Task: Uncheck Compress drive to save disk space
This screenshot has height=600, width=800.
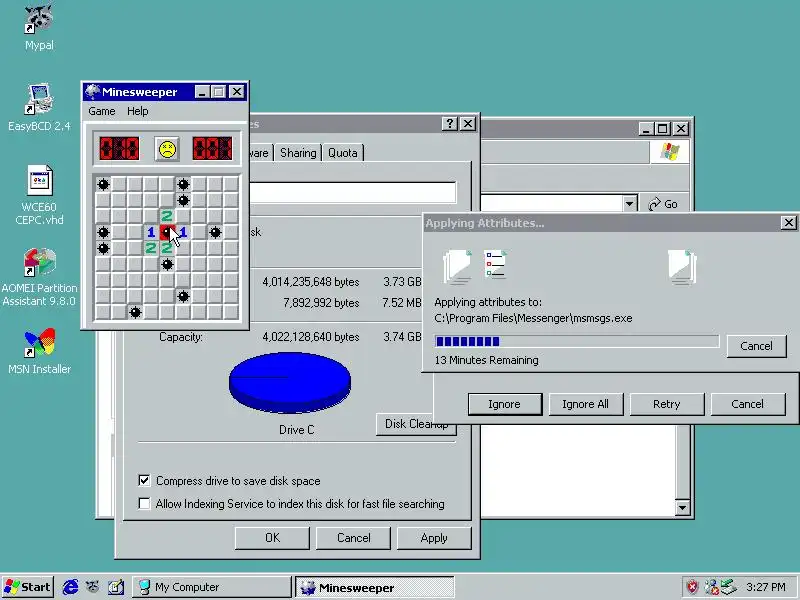Action: point(144,481)
